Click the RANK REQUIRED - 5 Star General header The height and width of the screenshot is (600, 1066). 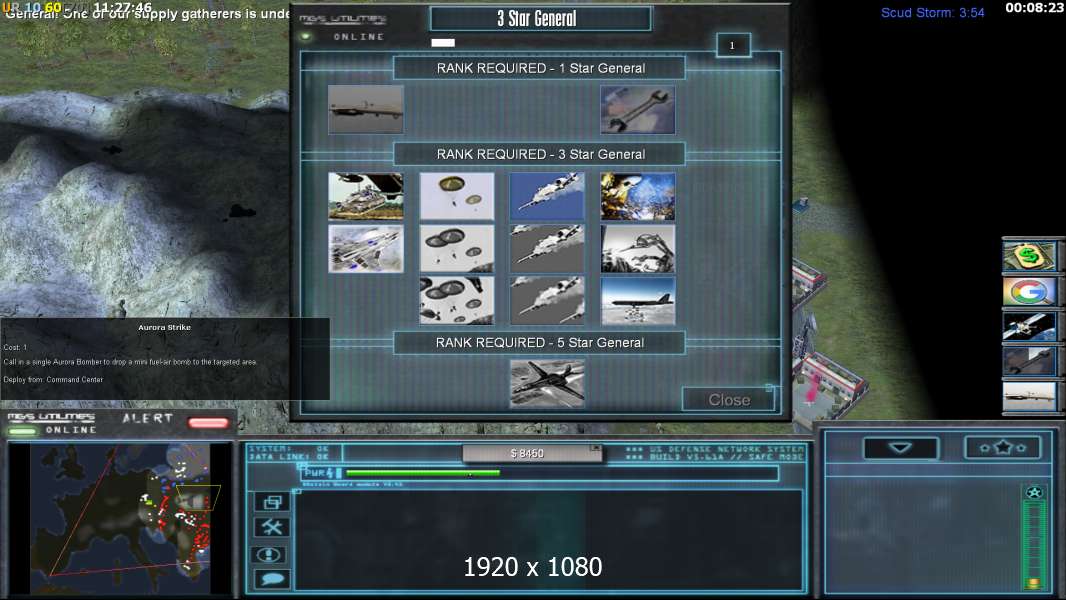(x=540, y=342)
